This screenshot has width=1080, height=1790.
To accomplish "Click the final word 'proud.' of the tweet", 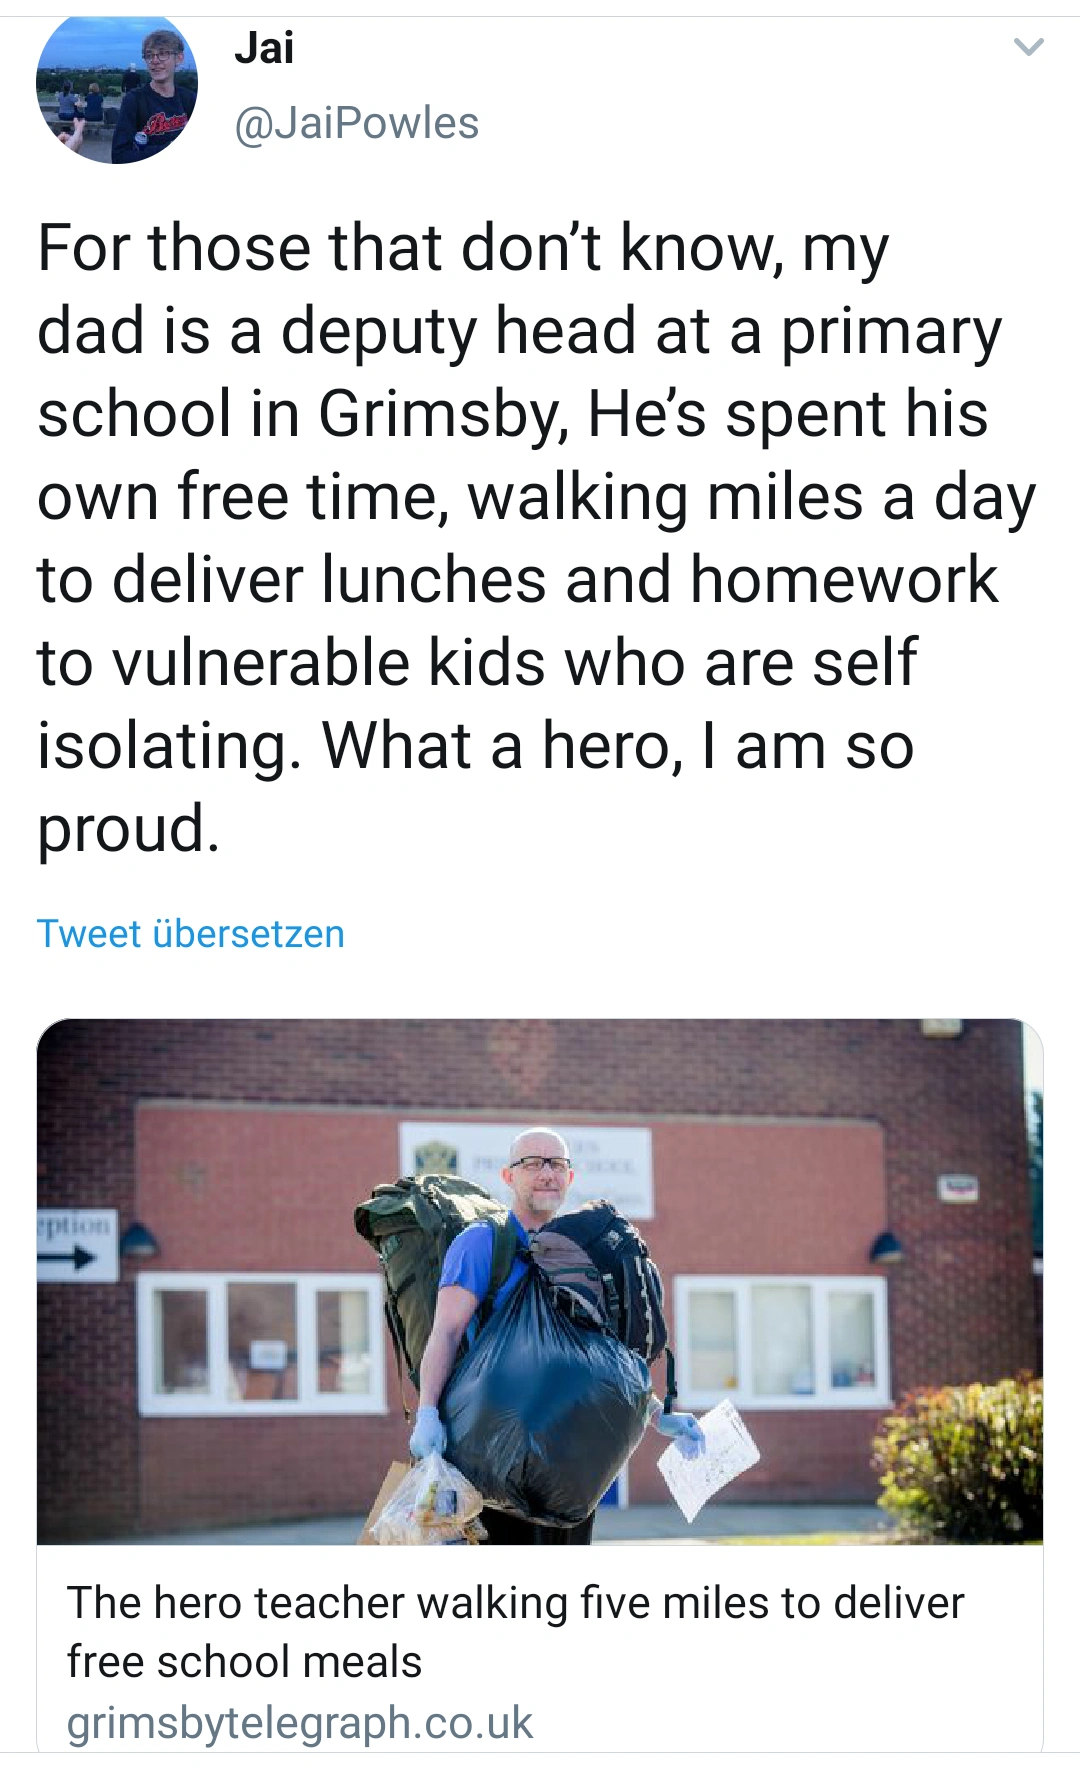I will [x=128, y=829].
